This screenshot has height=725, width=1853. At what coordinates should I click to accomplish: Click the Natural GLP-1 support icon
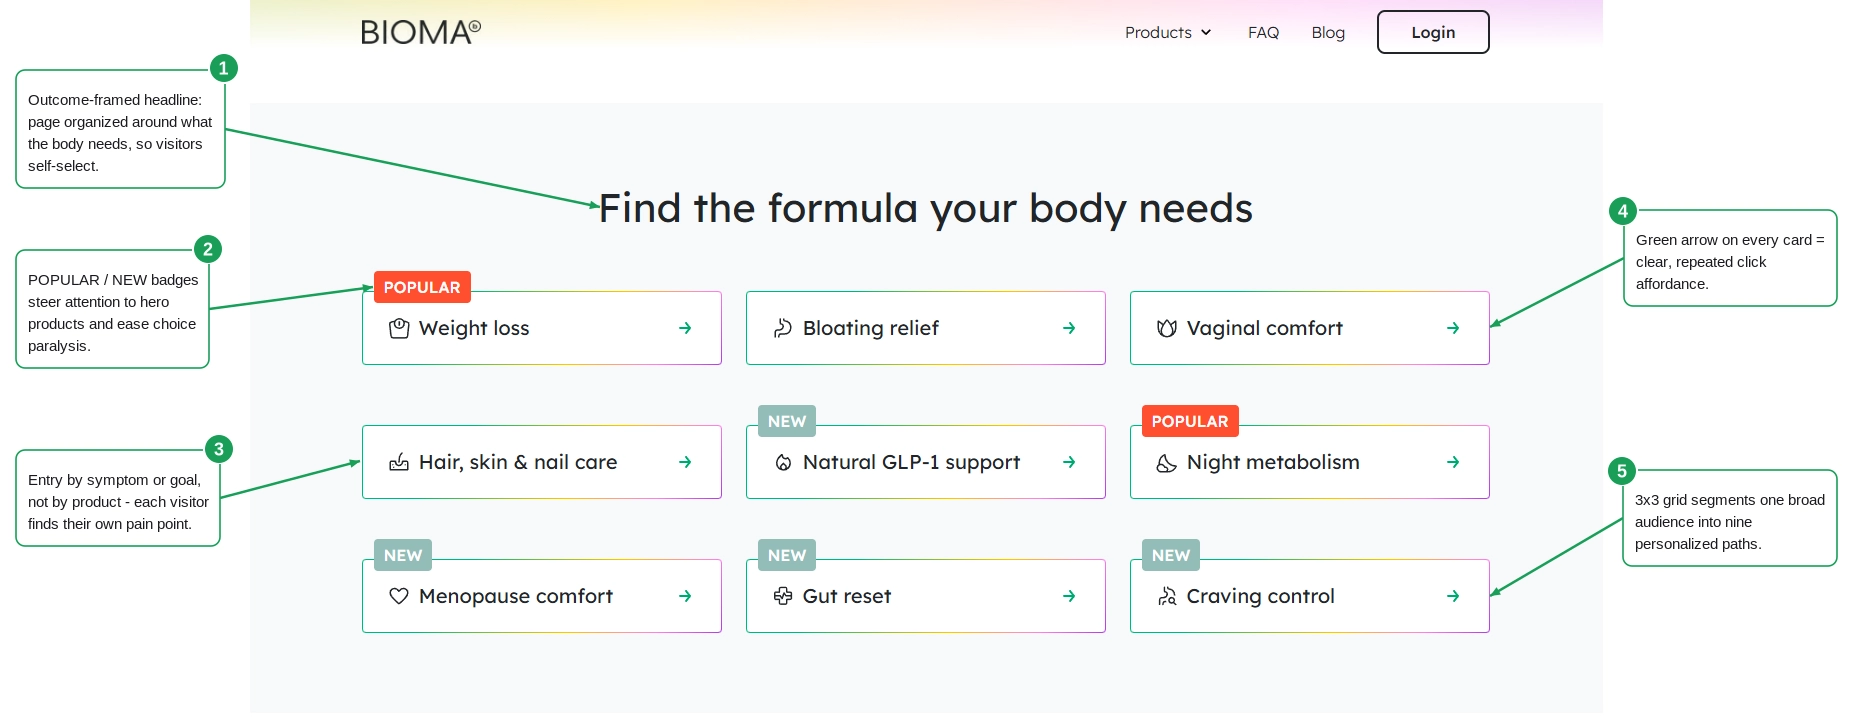coord(783,462)
